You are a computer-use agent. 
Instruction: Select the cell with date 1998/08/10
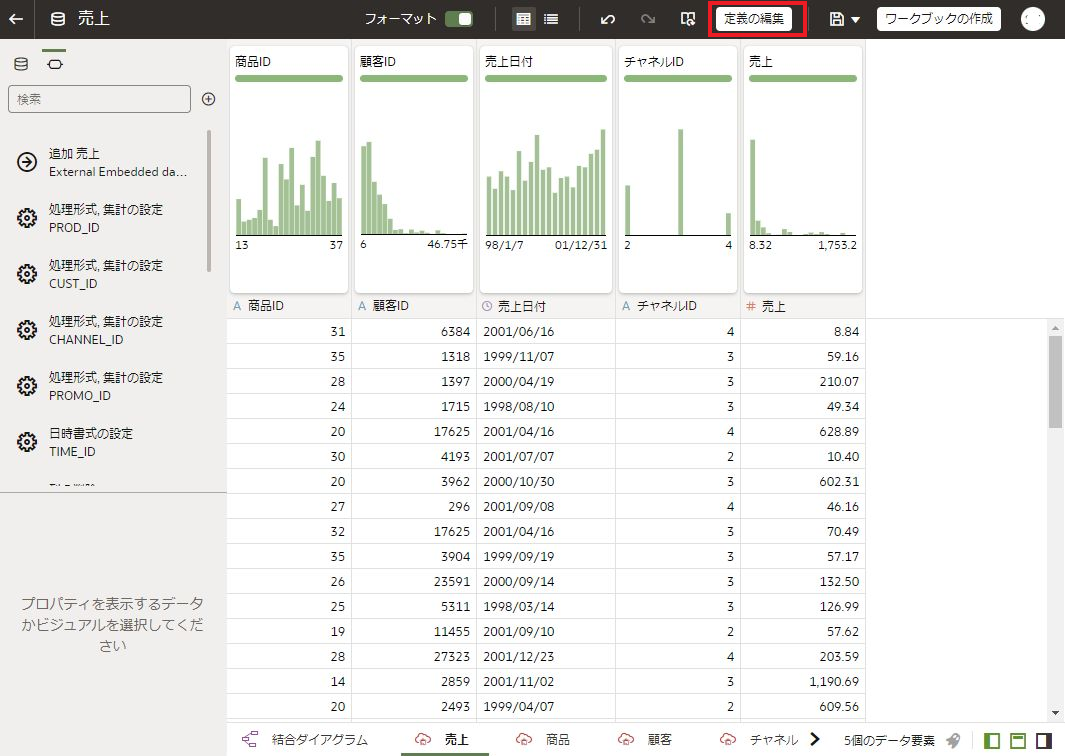(545, 406)
